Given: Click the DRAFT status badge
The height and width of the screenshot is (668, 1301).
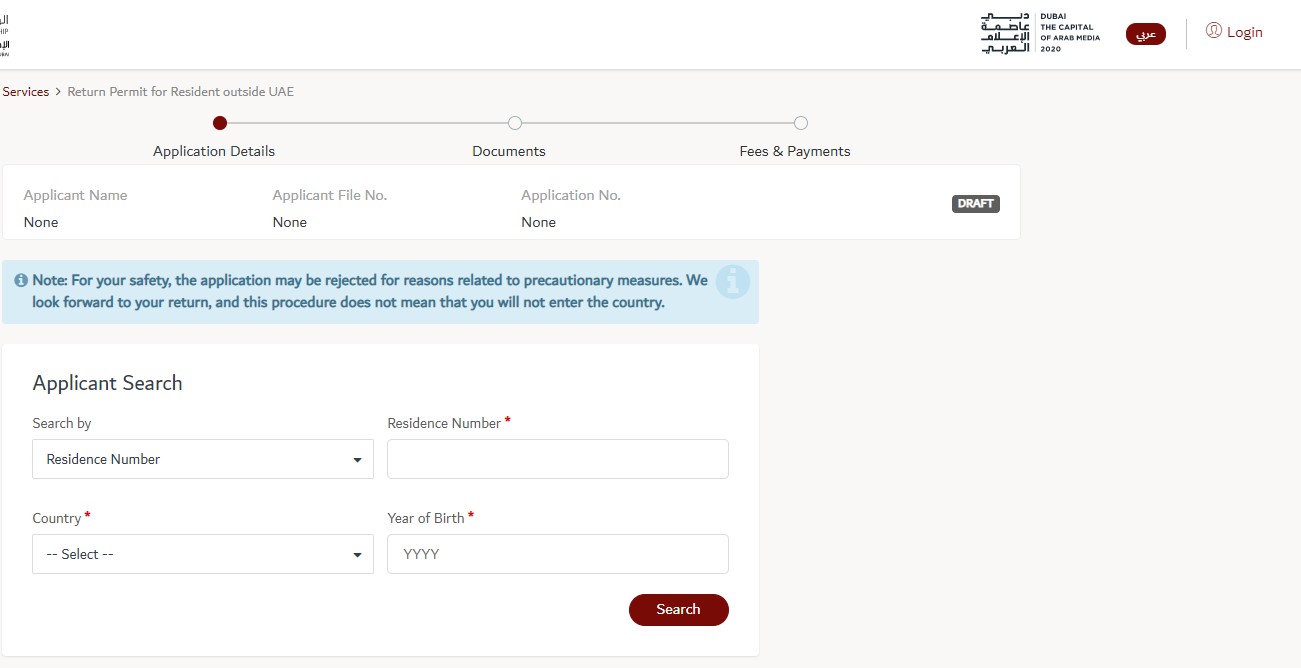Looking at the screenshot, I should (975, 203).
